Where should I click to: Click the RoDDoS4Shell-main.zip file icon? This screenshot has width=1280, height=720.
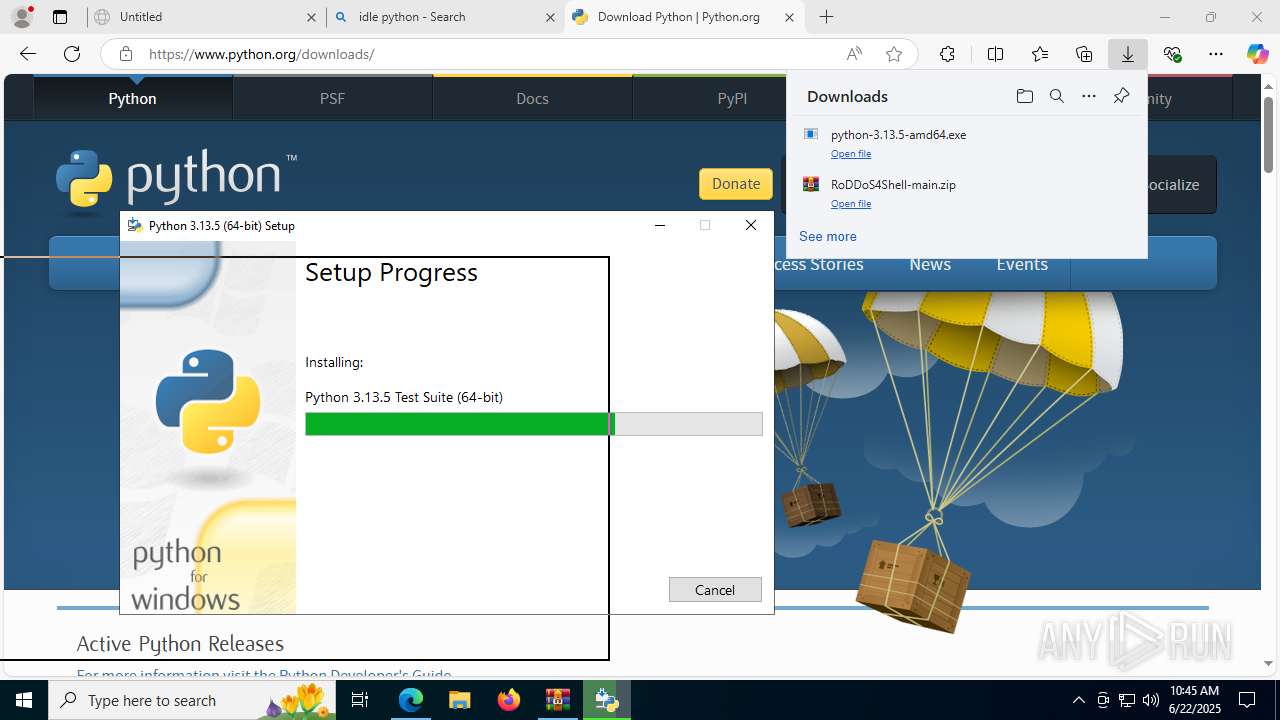[x=811, y=184]
